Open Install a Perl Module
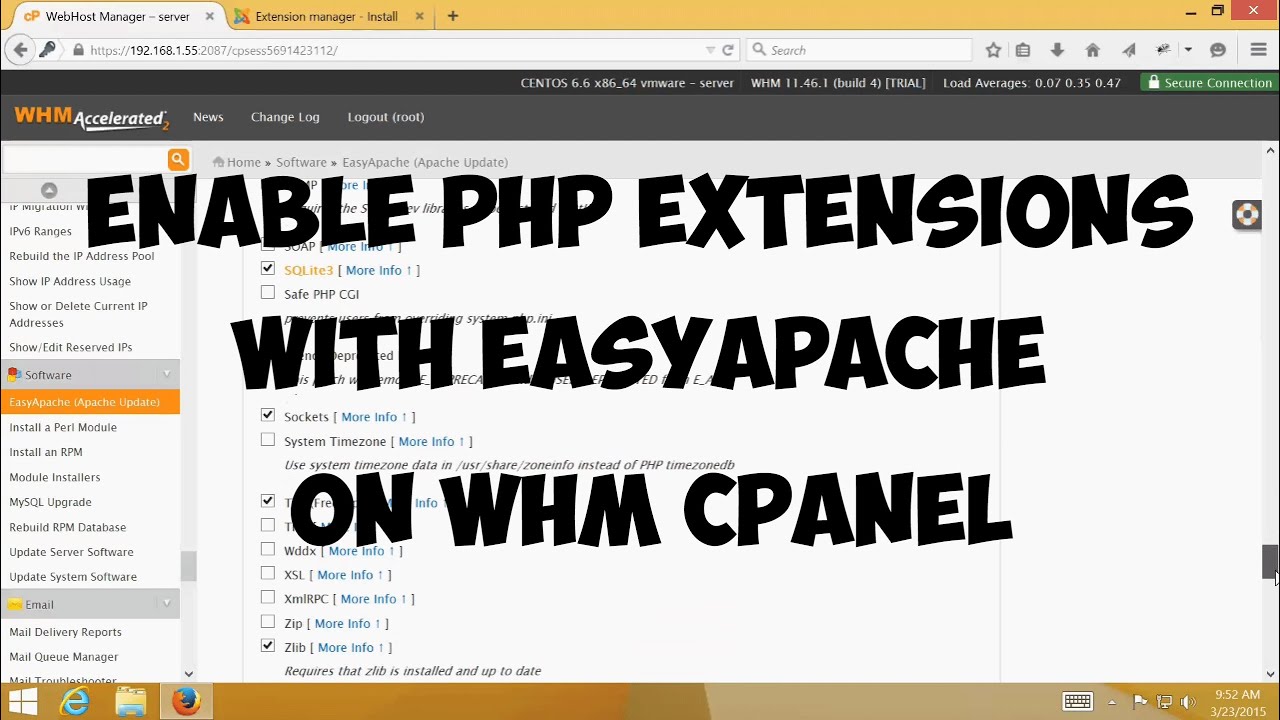The width and height of the screenshot is (1280, 720). [x=63, y=427]
